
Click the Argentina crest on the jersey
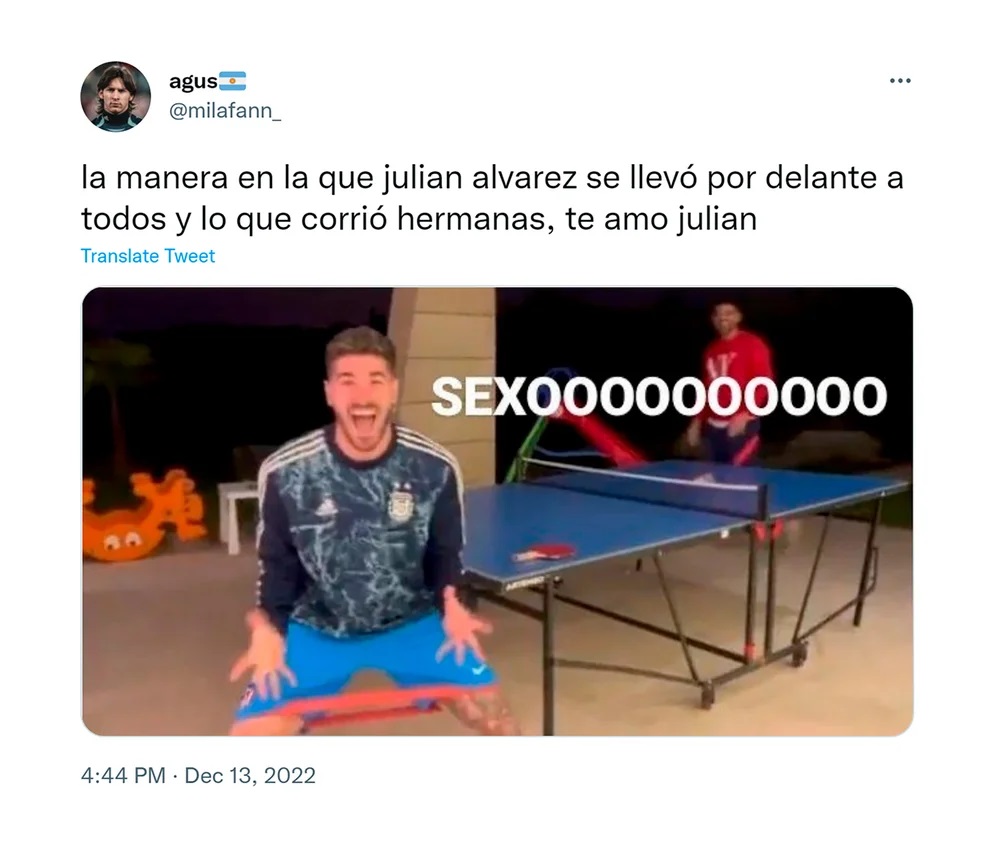click(x=400, y=502)
